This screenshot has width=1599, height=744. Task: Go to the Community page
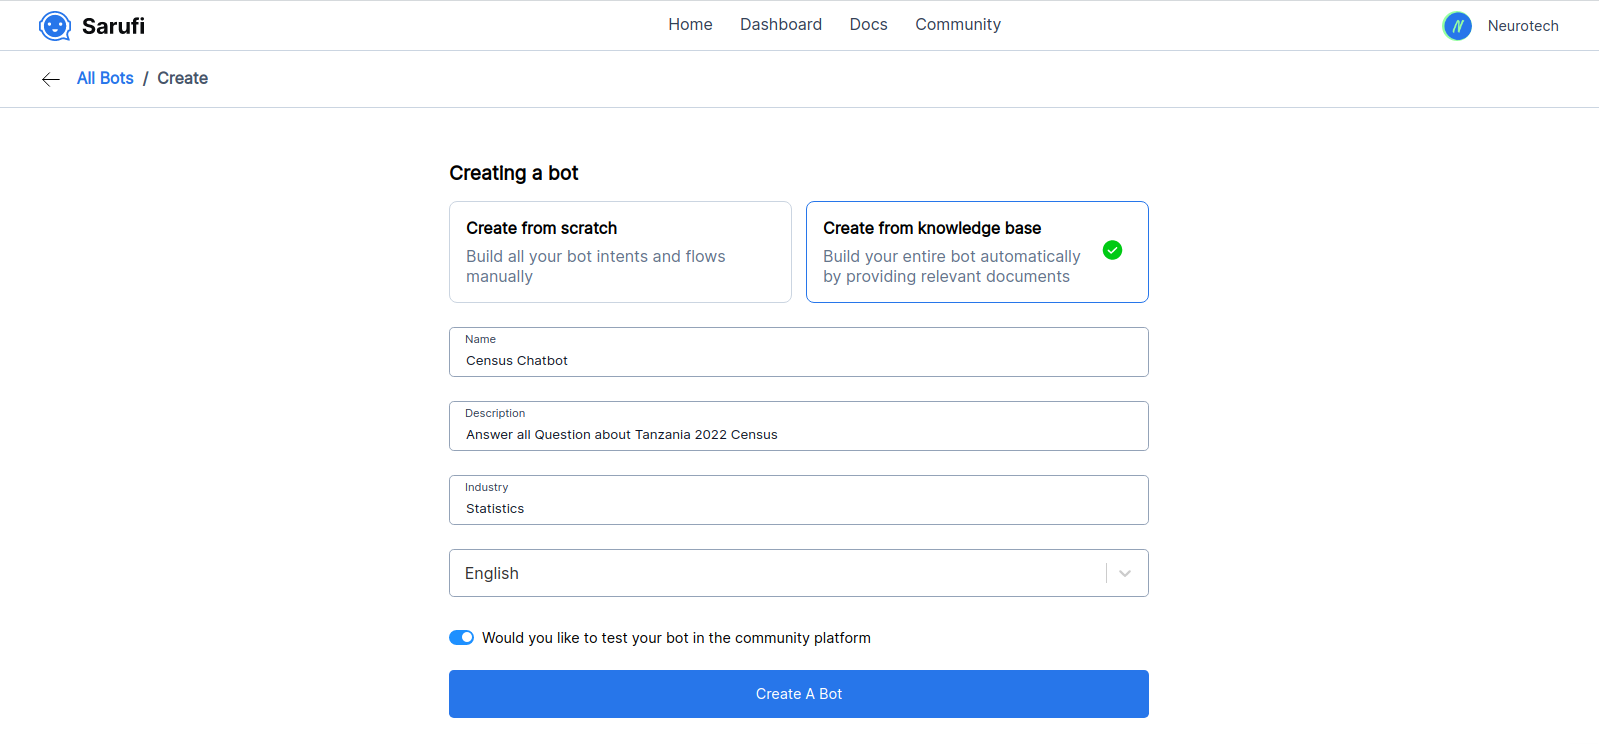[957, 24]
